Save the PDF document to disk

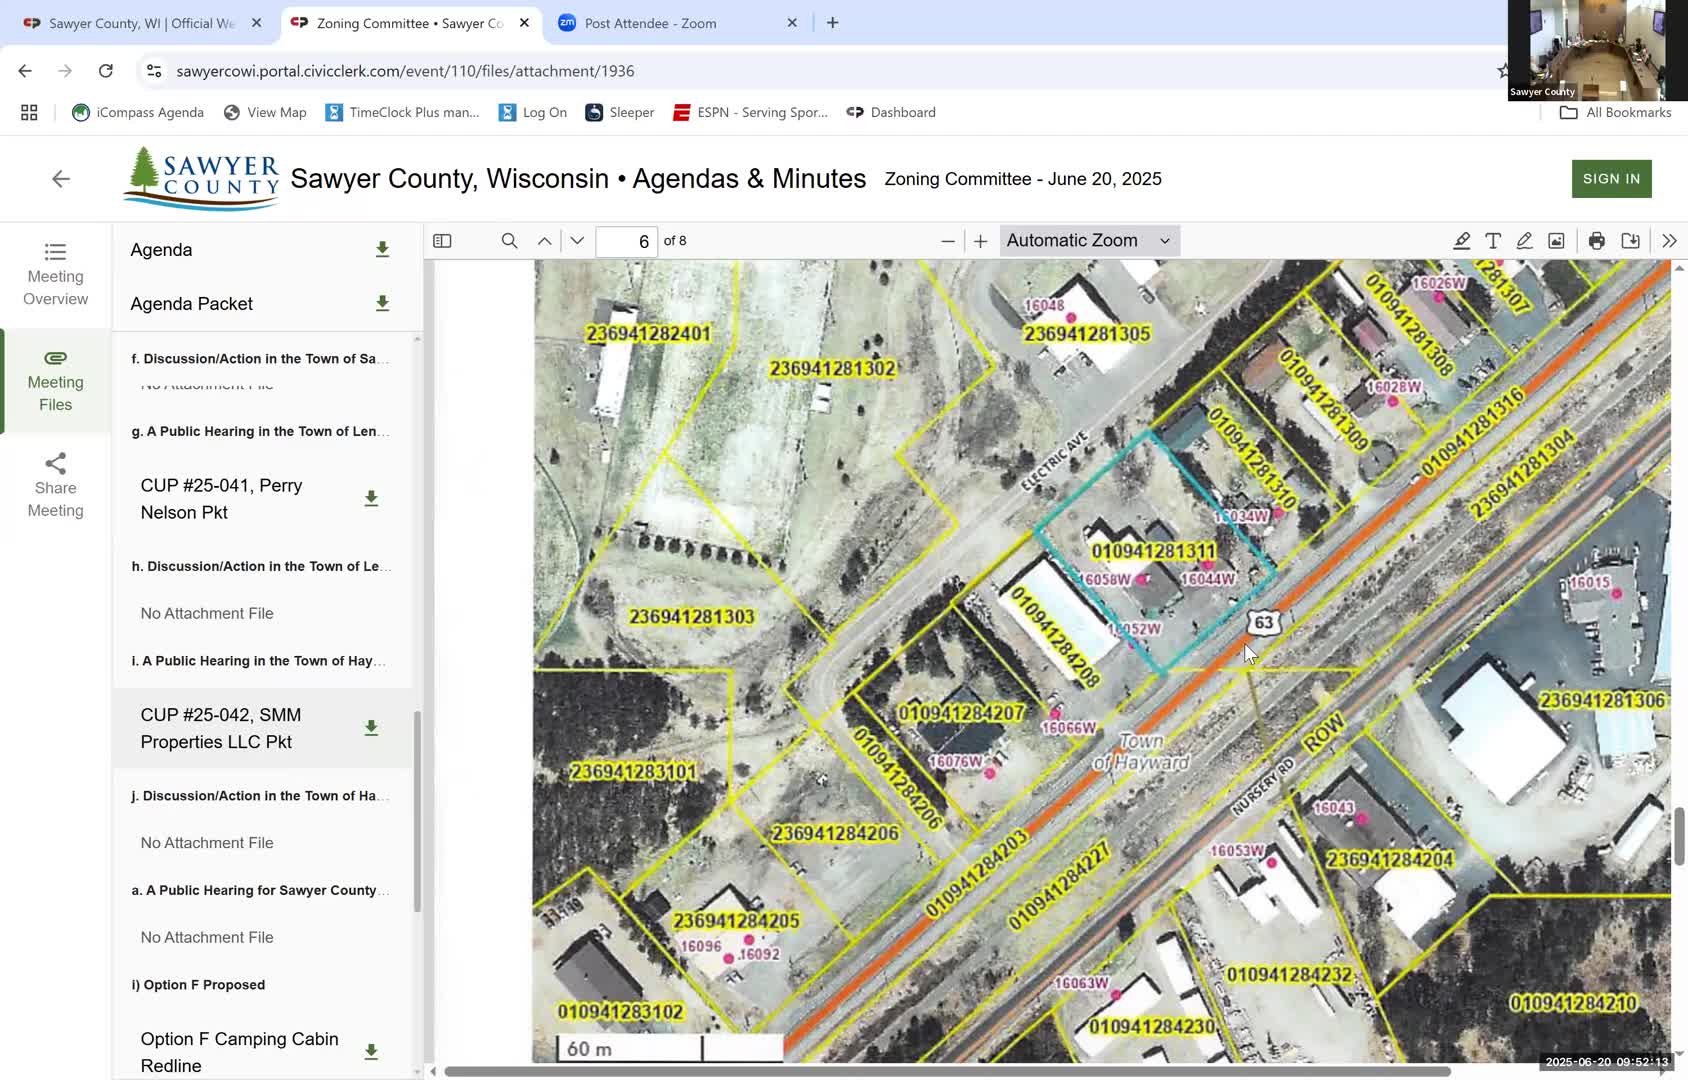click(x=1630, y=241)
